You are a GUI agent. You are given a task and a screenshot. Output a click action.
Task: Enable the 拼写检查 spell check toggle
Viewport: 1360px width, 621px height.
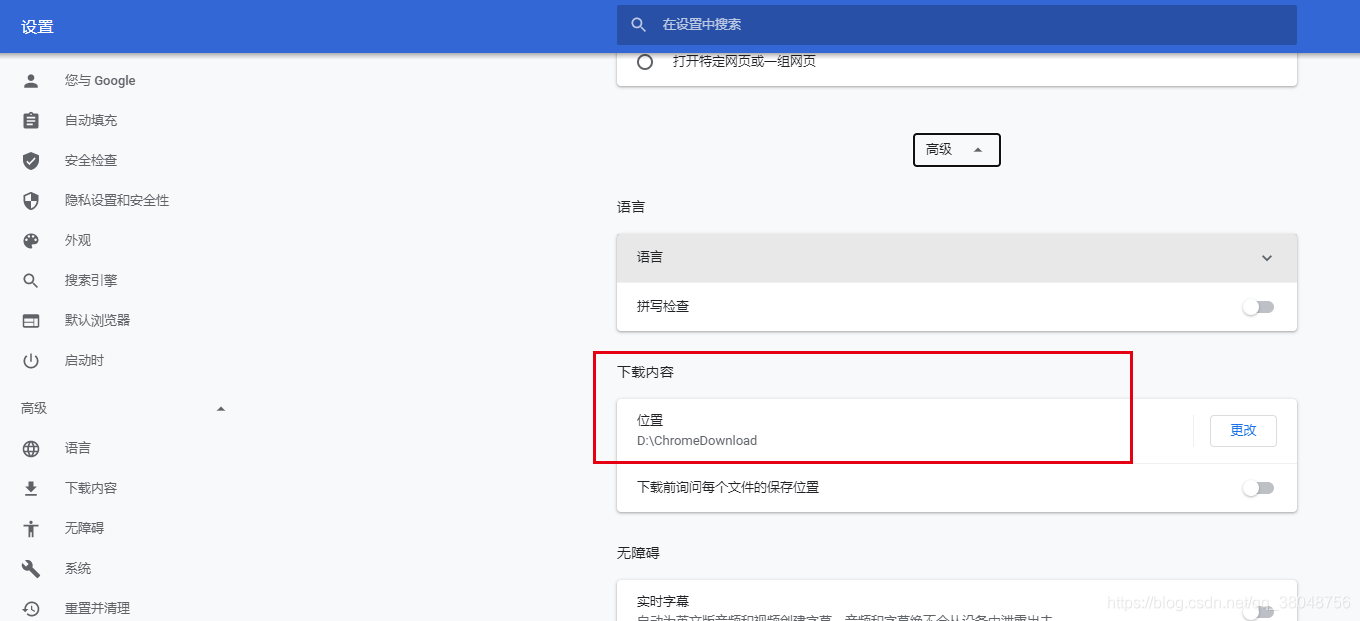[1259, 306]
